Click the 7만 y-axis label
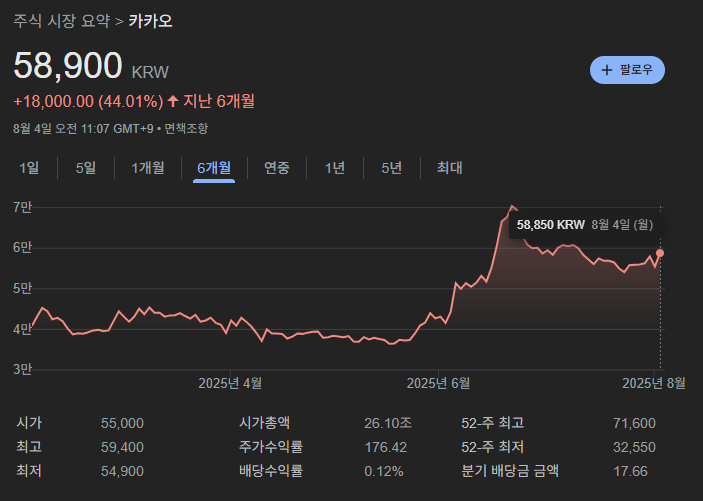The width and height of the screenshot is (703, 501). 22,207
